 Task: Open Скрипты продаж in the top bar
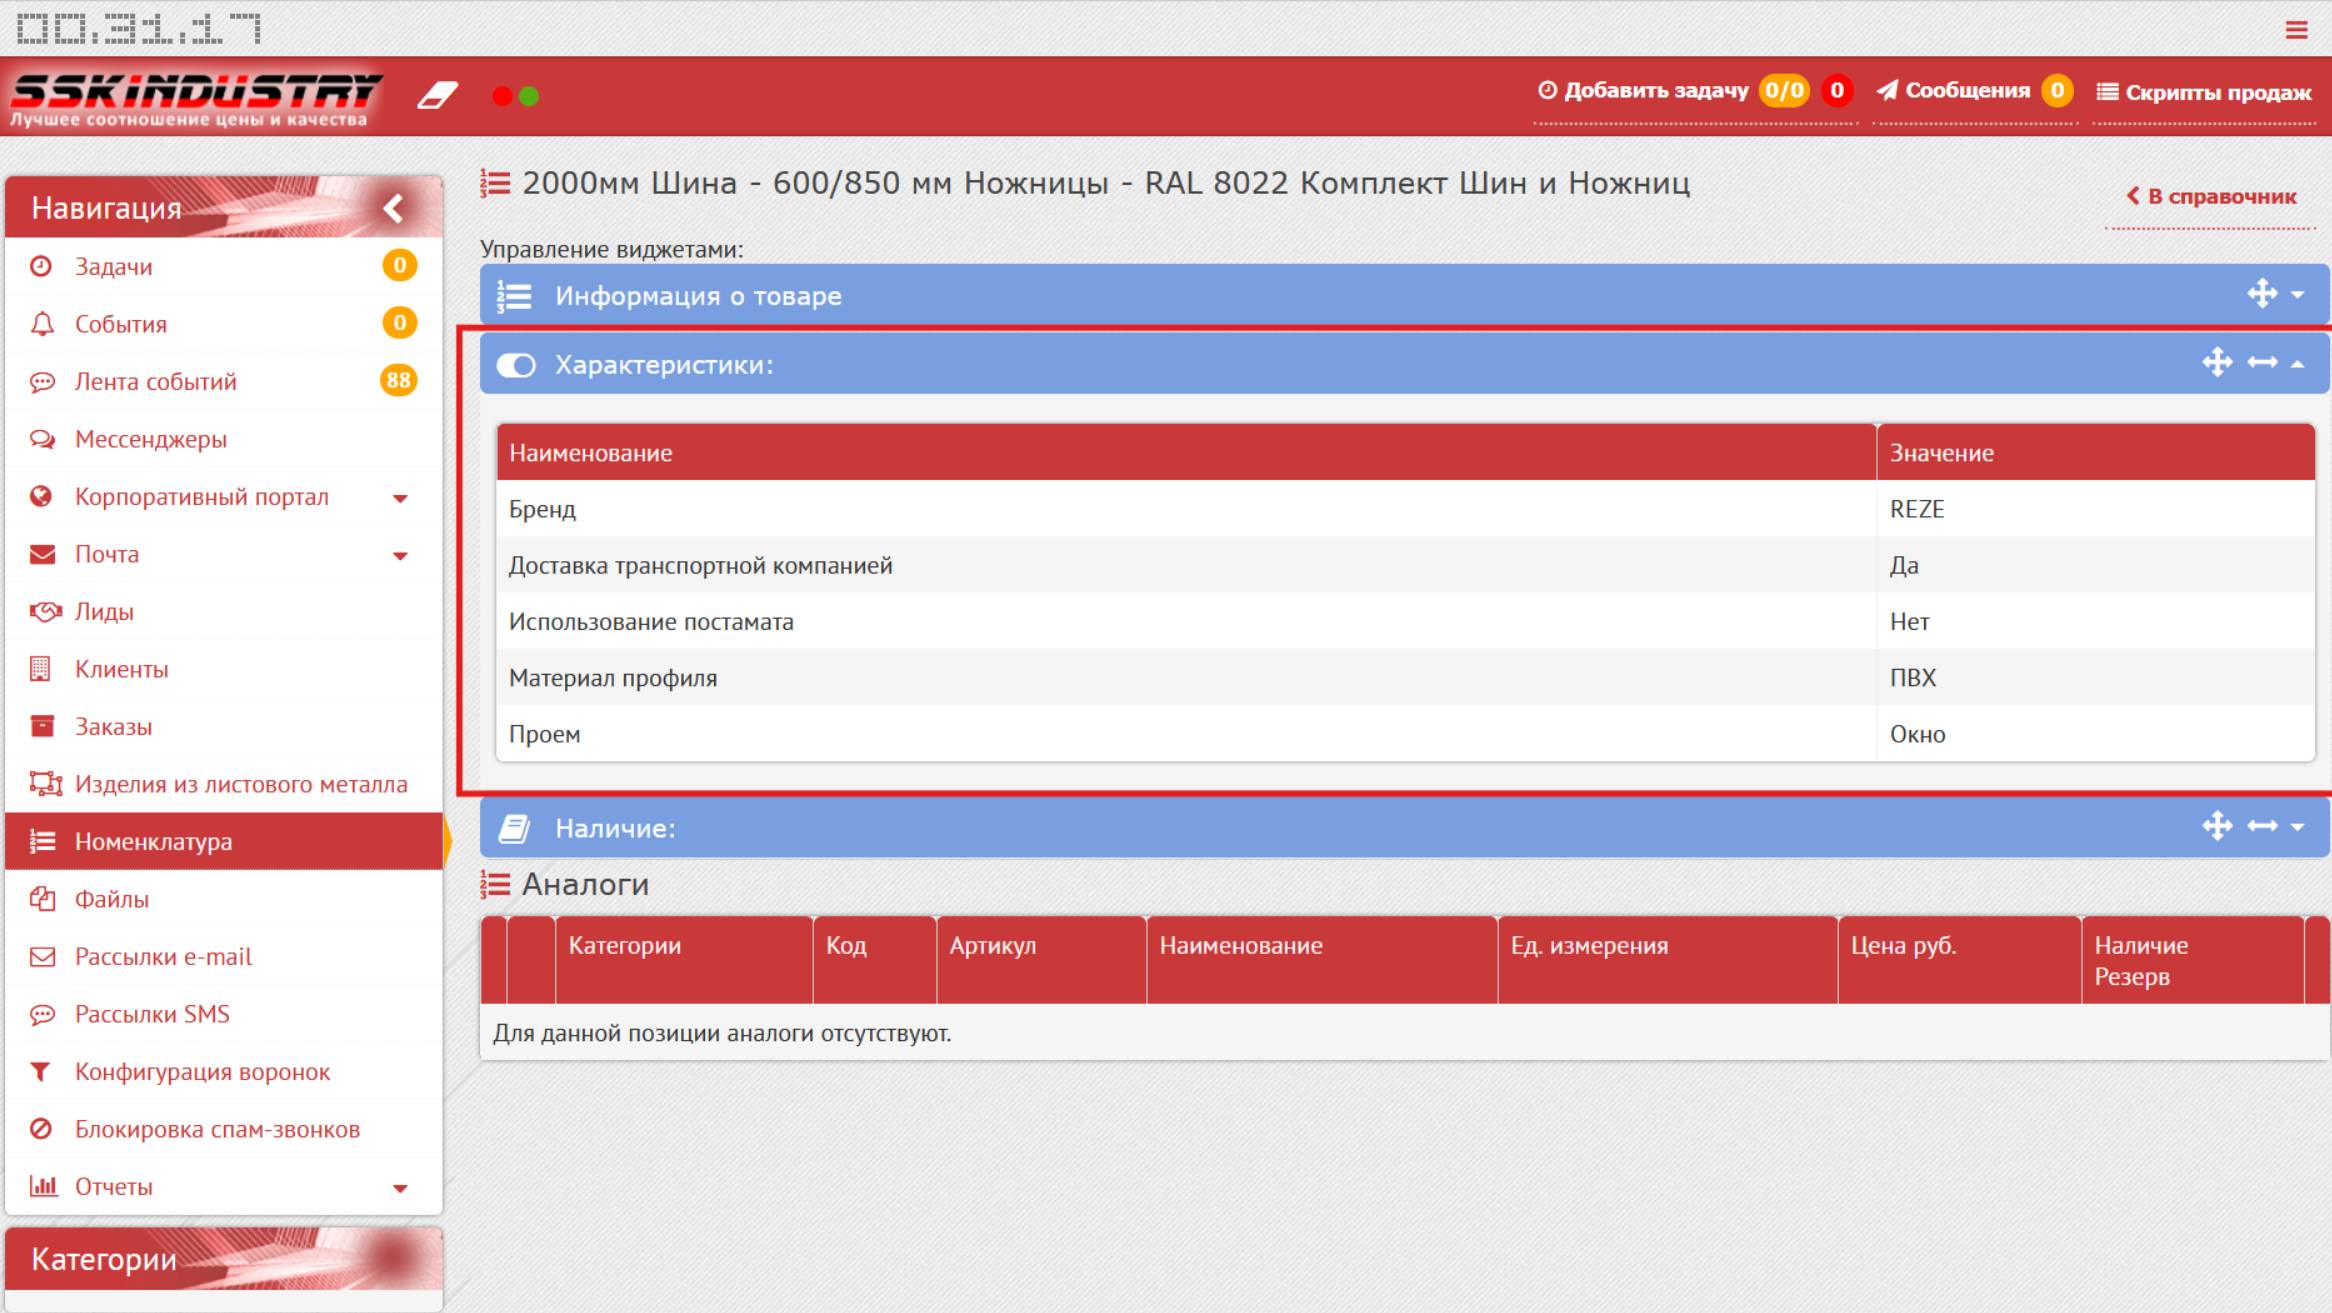(x=2204, y=92)
